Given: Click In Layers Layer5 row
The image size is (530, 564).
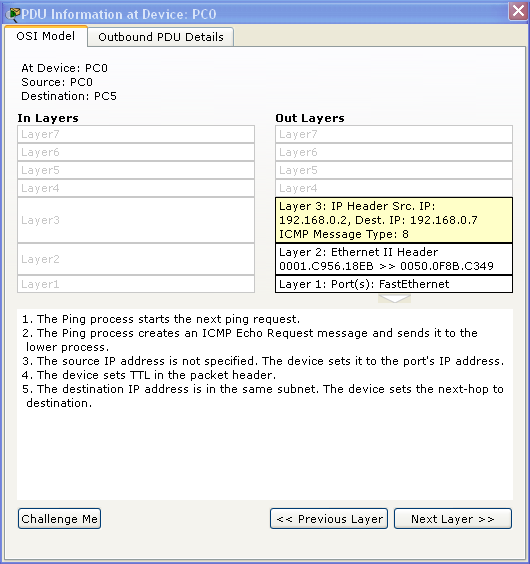Looking at the screenshot, I should pos(136,170).
